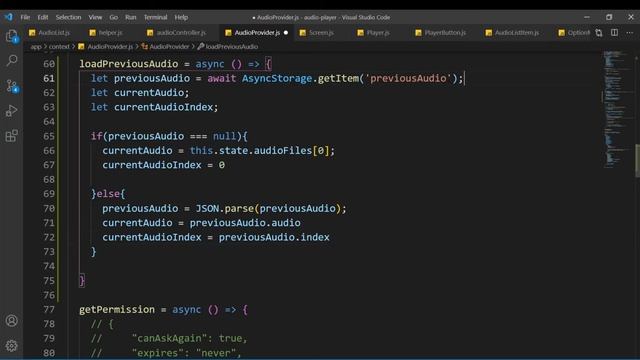Click the vertical editor scrollbar thumb
The height and width of the screenshot is (360, 640).
637,161
